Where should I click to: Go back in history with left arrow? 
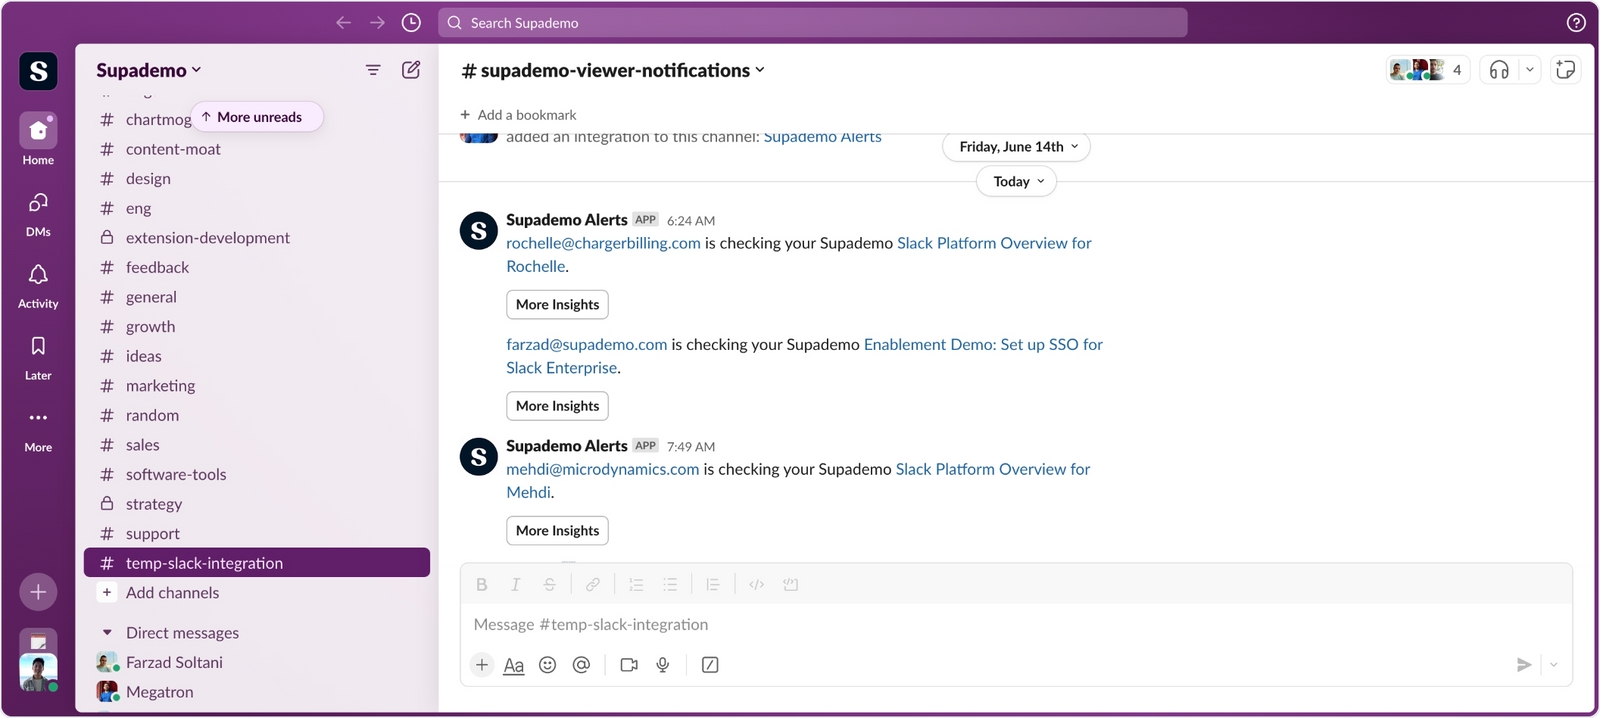343,22
